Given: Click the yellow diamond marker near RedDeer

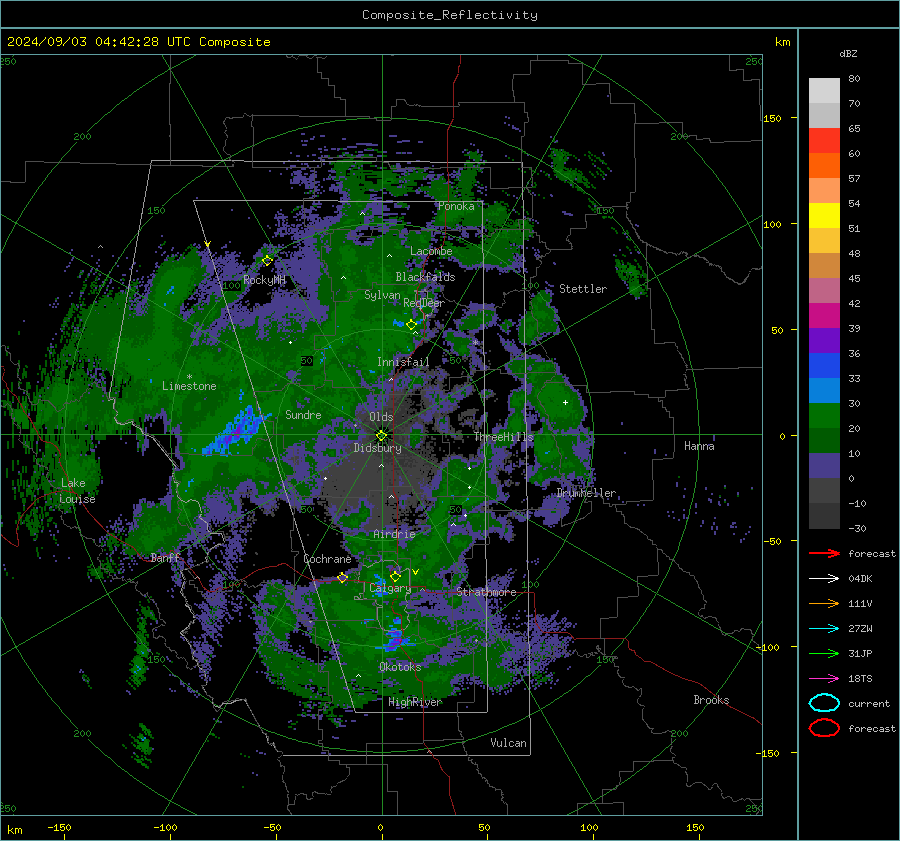Looking at the screenshot, I should coord(411,325).
